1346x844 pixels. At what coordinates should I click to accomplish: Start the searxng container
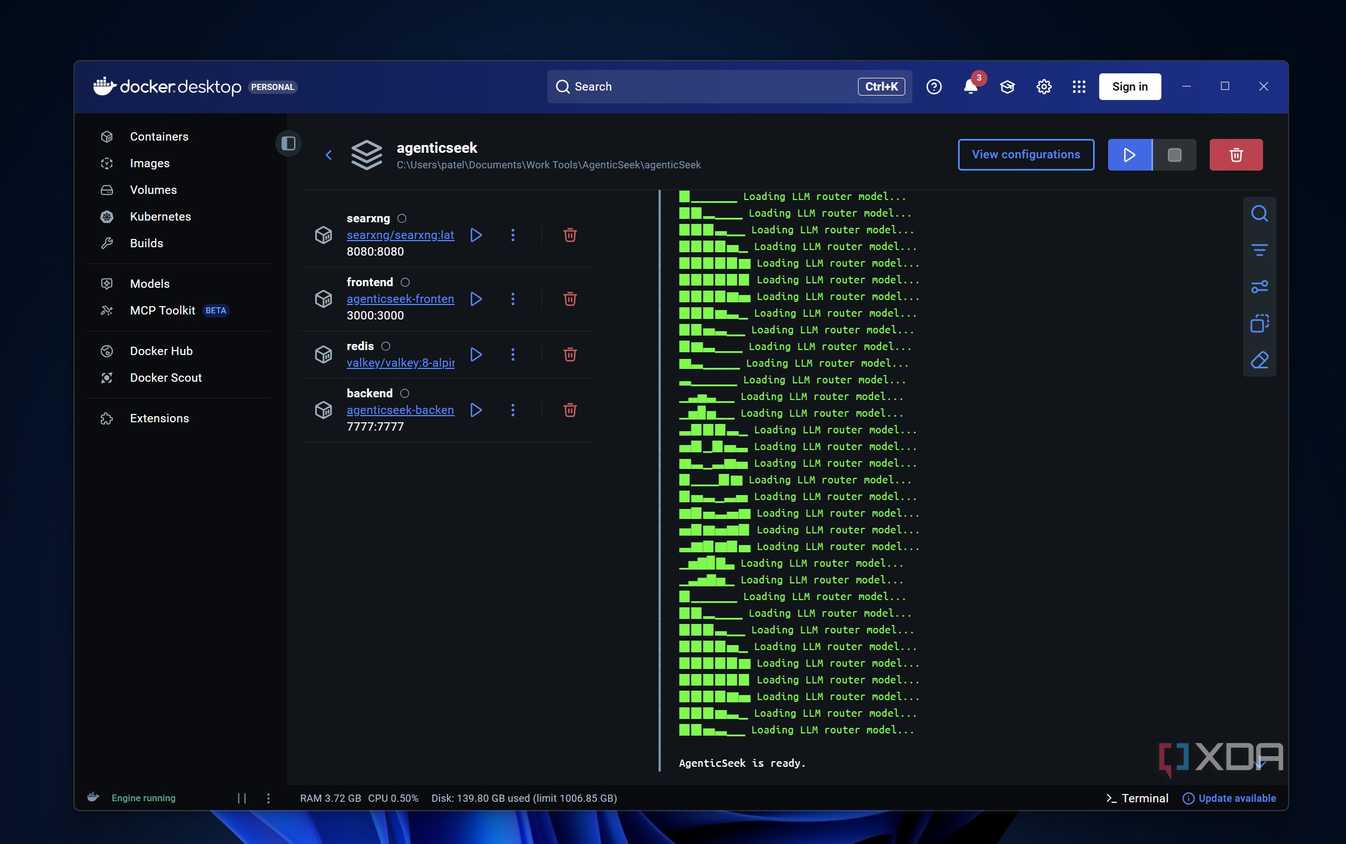pos(476,235)
